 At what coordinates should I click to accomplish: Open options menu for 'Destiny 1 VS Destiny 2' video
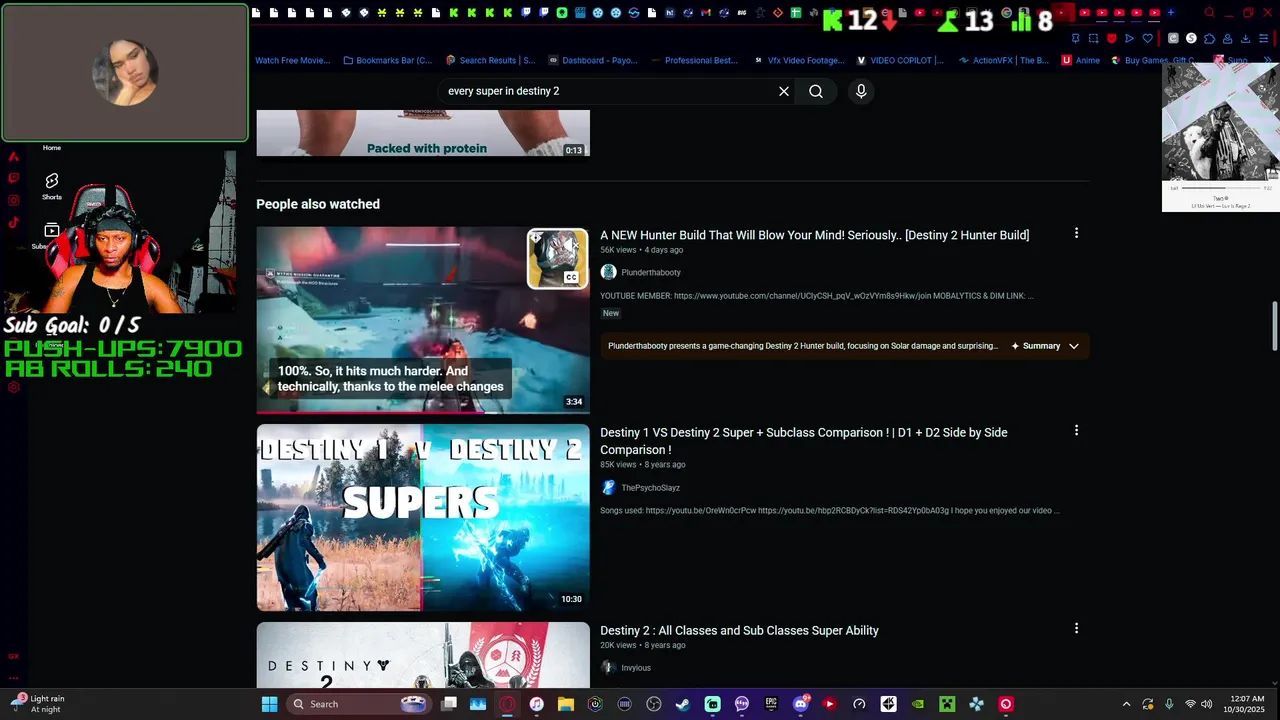pyautogui.click(x=1076, y=431)
